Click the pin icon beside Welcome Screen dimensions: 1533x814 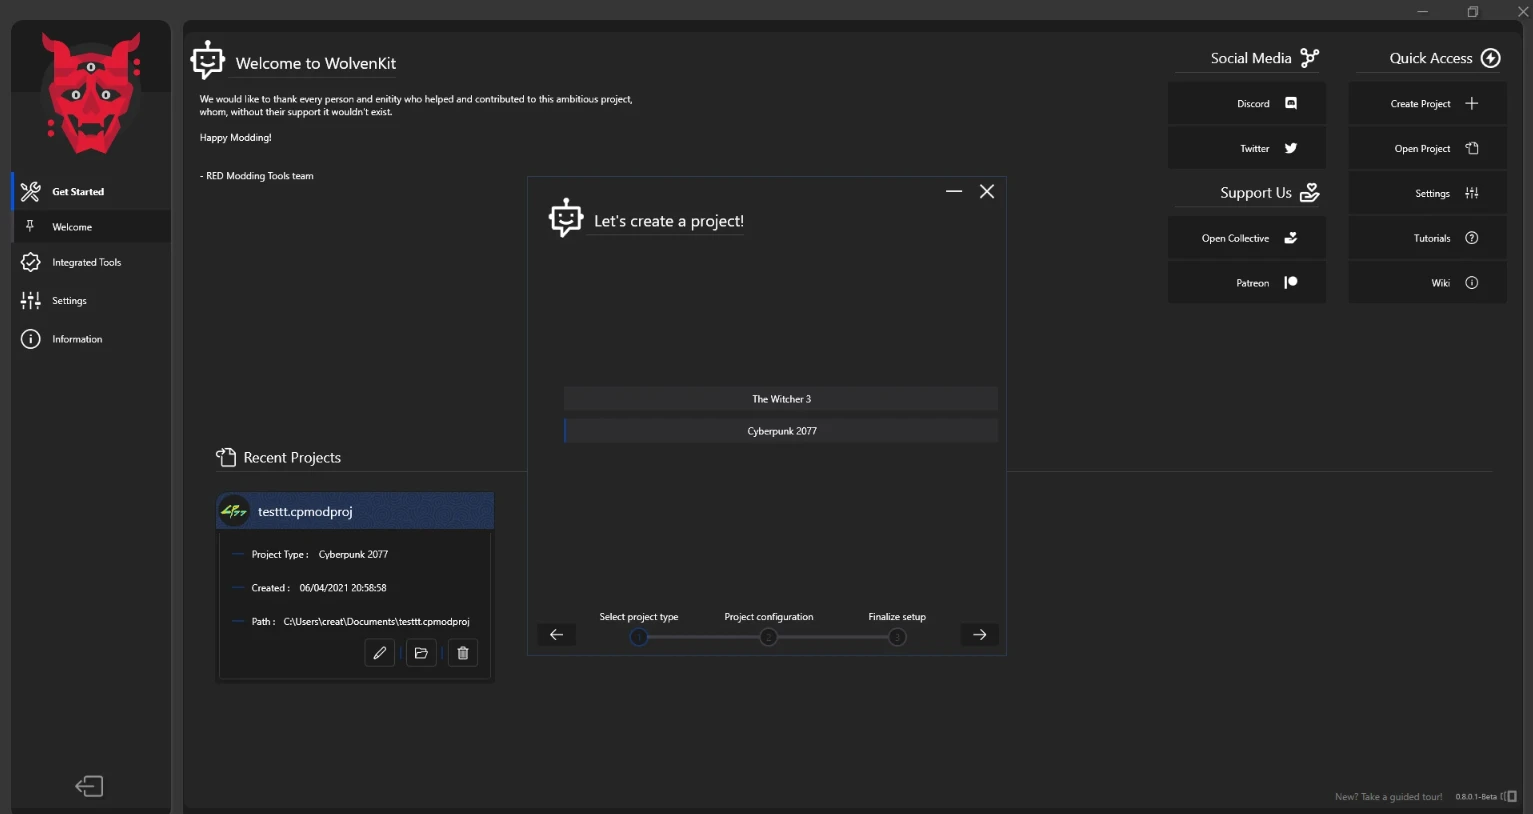30,226
